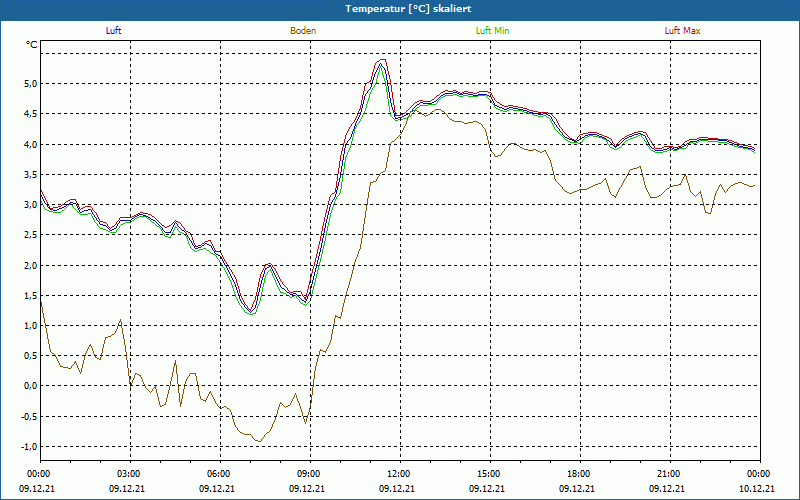
Task: Click the '4,0' y-axis label
Action: pos(31,144)
